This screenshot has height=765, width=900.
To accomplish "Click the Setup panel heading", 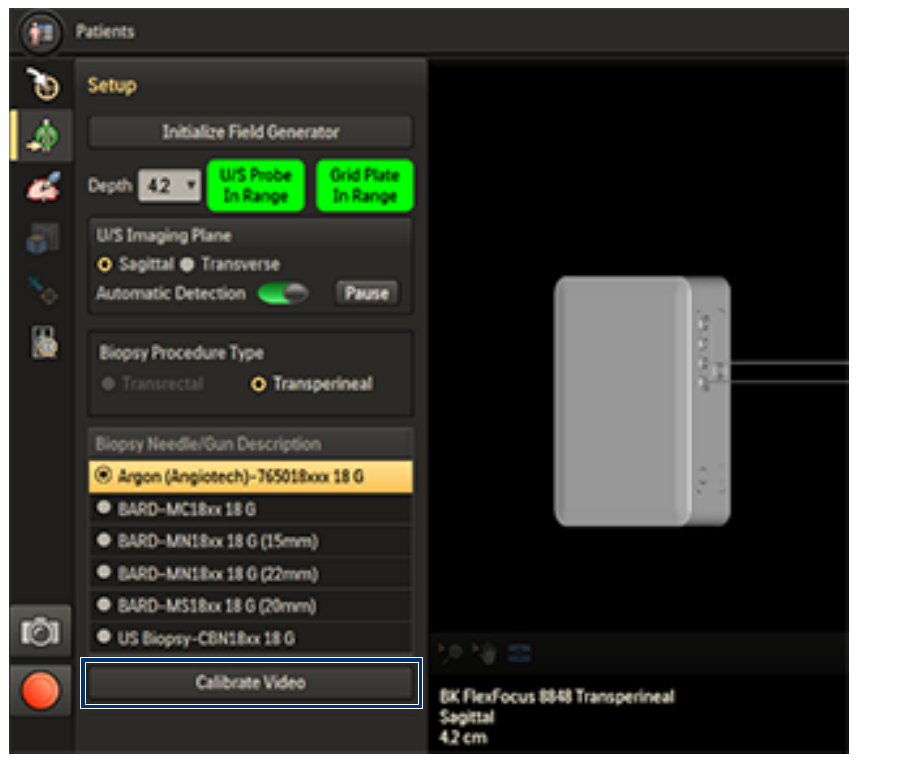I will [112, 86].
